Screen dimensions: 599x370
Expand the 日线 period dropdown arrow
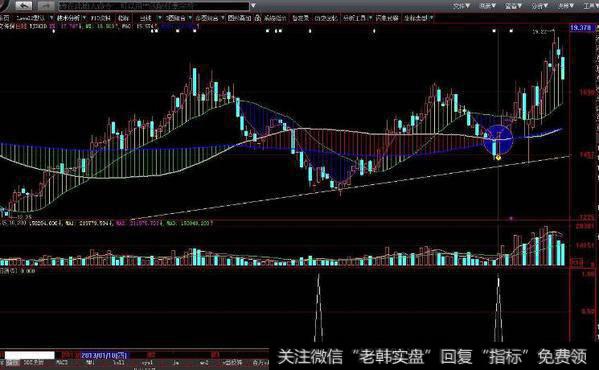point(160,18)
